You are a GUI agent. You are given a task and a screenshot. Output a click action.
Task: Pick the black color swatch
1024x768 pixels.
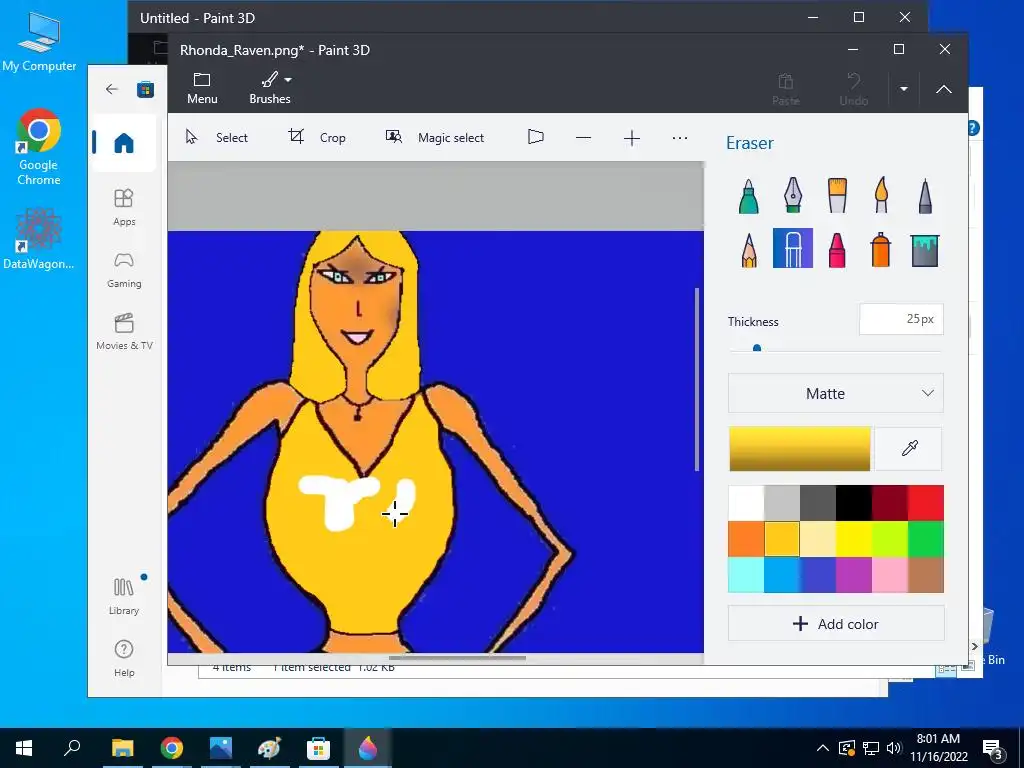854,503
